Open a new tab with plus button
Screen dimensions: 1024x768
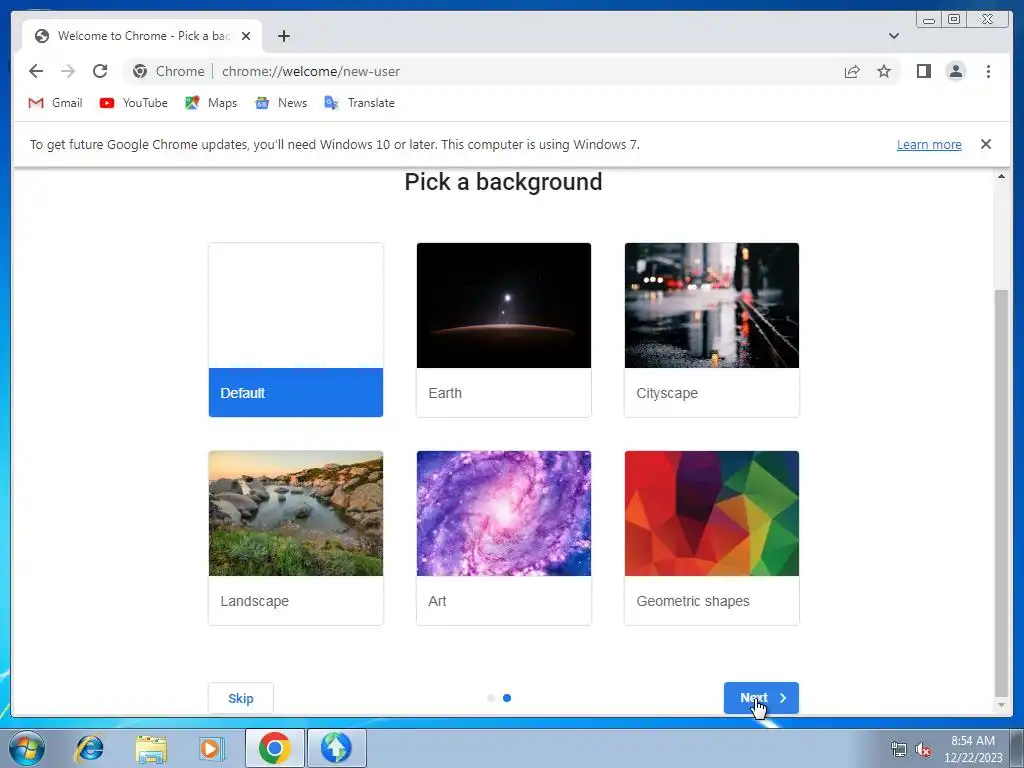coord(283,36)
